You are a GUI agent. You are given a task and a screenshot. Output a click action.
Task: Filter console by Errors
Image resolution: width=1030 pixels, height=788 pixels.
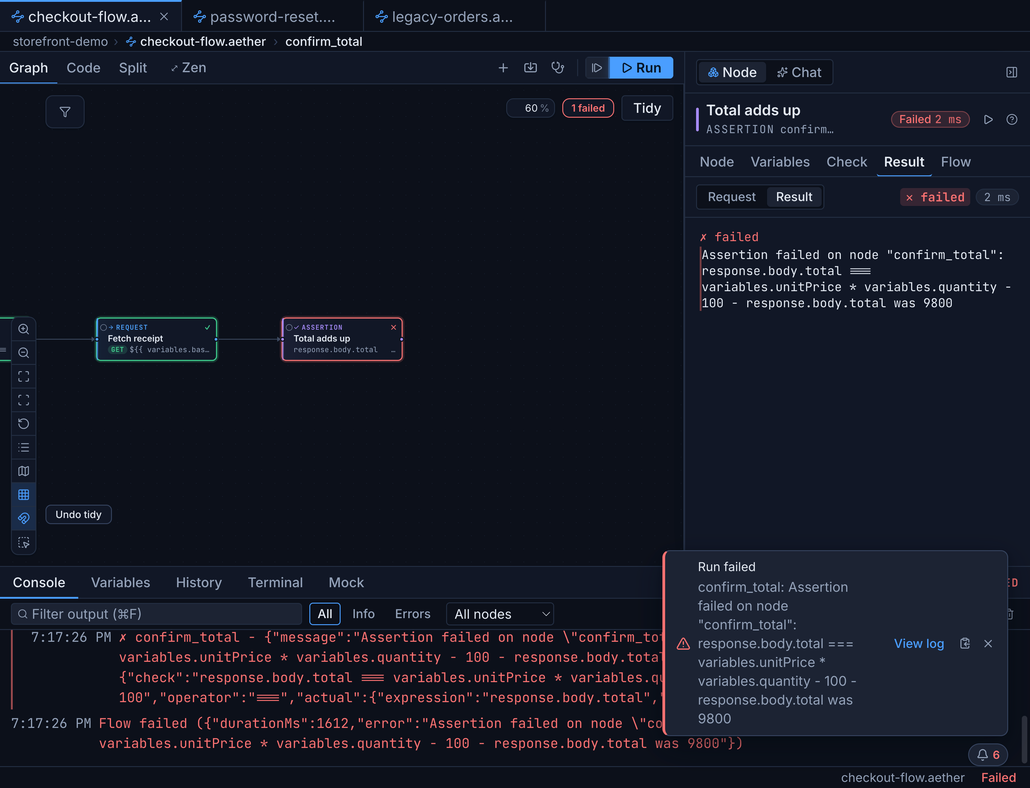(x=413, y=614)
